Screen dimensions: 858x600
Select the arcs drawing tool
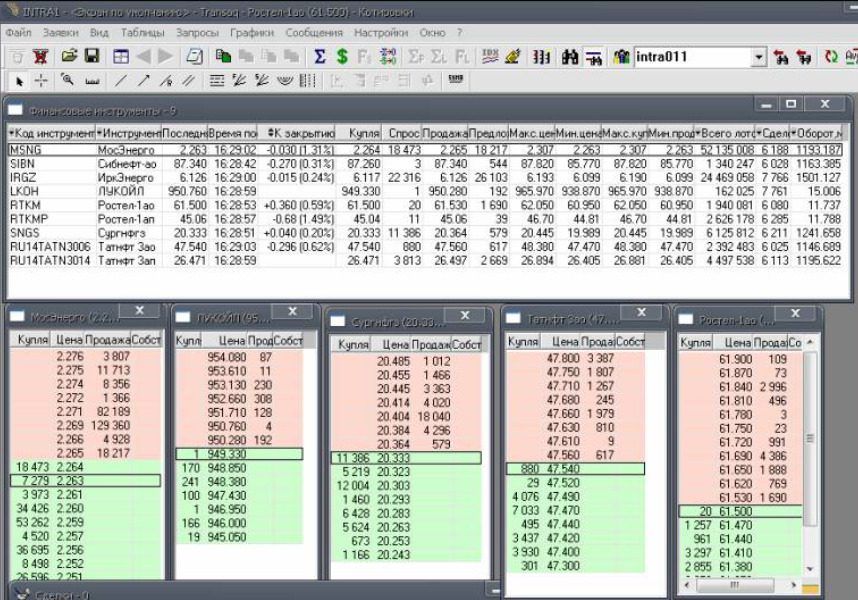pyautogui.click(x=285, y=81)
